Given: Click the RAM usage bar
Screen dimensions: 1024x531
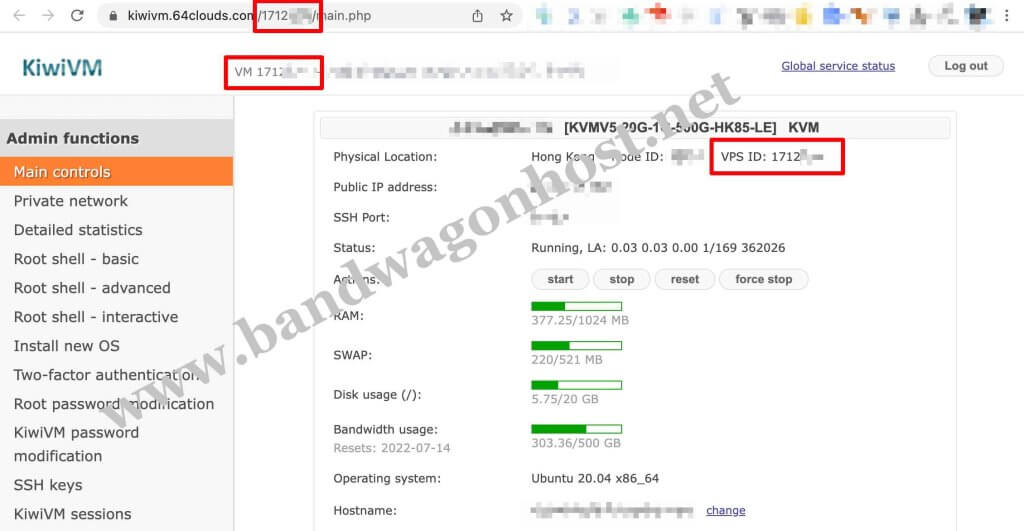Looking at the screenshot, I should (577, 306).
